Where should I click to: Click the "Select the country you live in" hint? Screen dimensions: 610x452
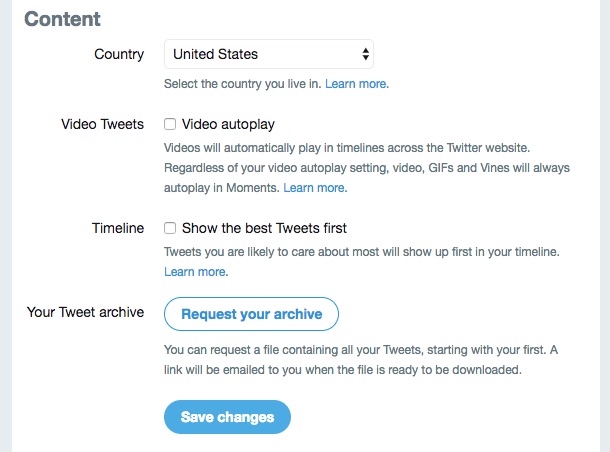point(242,84)
